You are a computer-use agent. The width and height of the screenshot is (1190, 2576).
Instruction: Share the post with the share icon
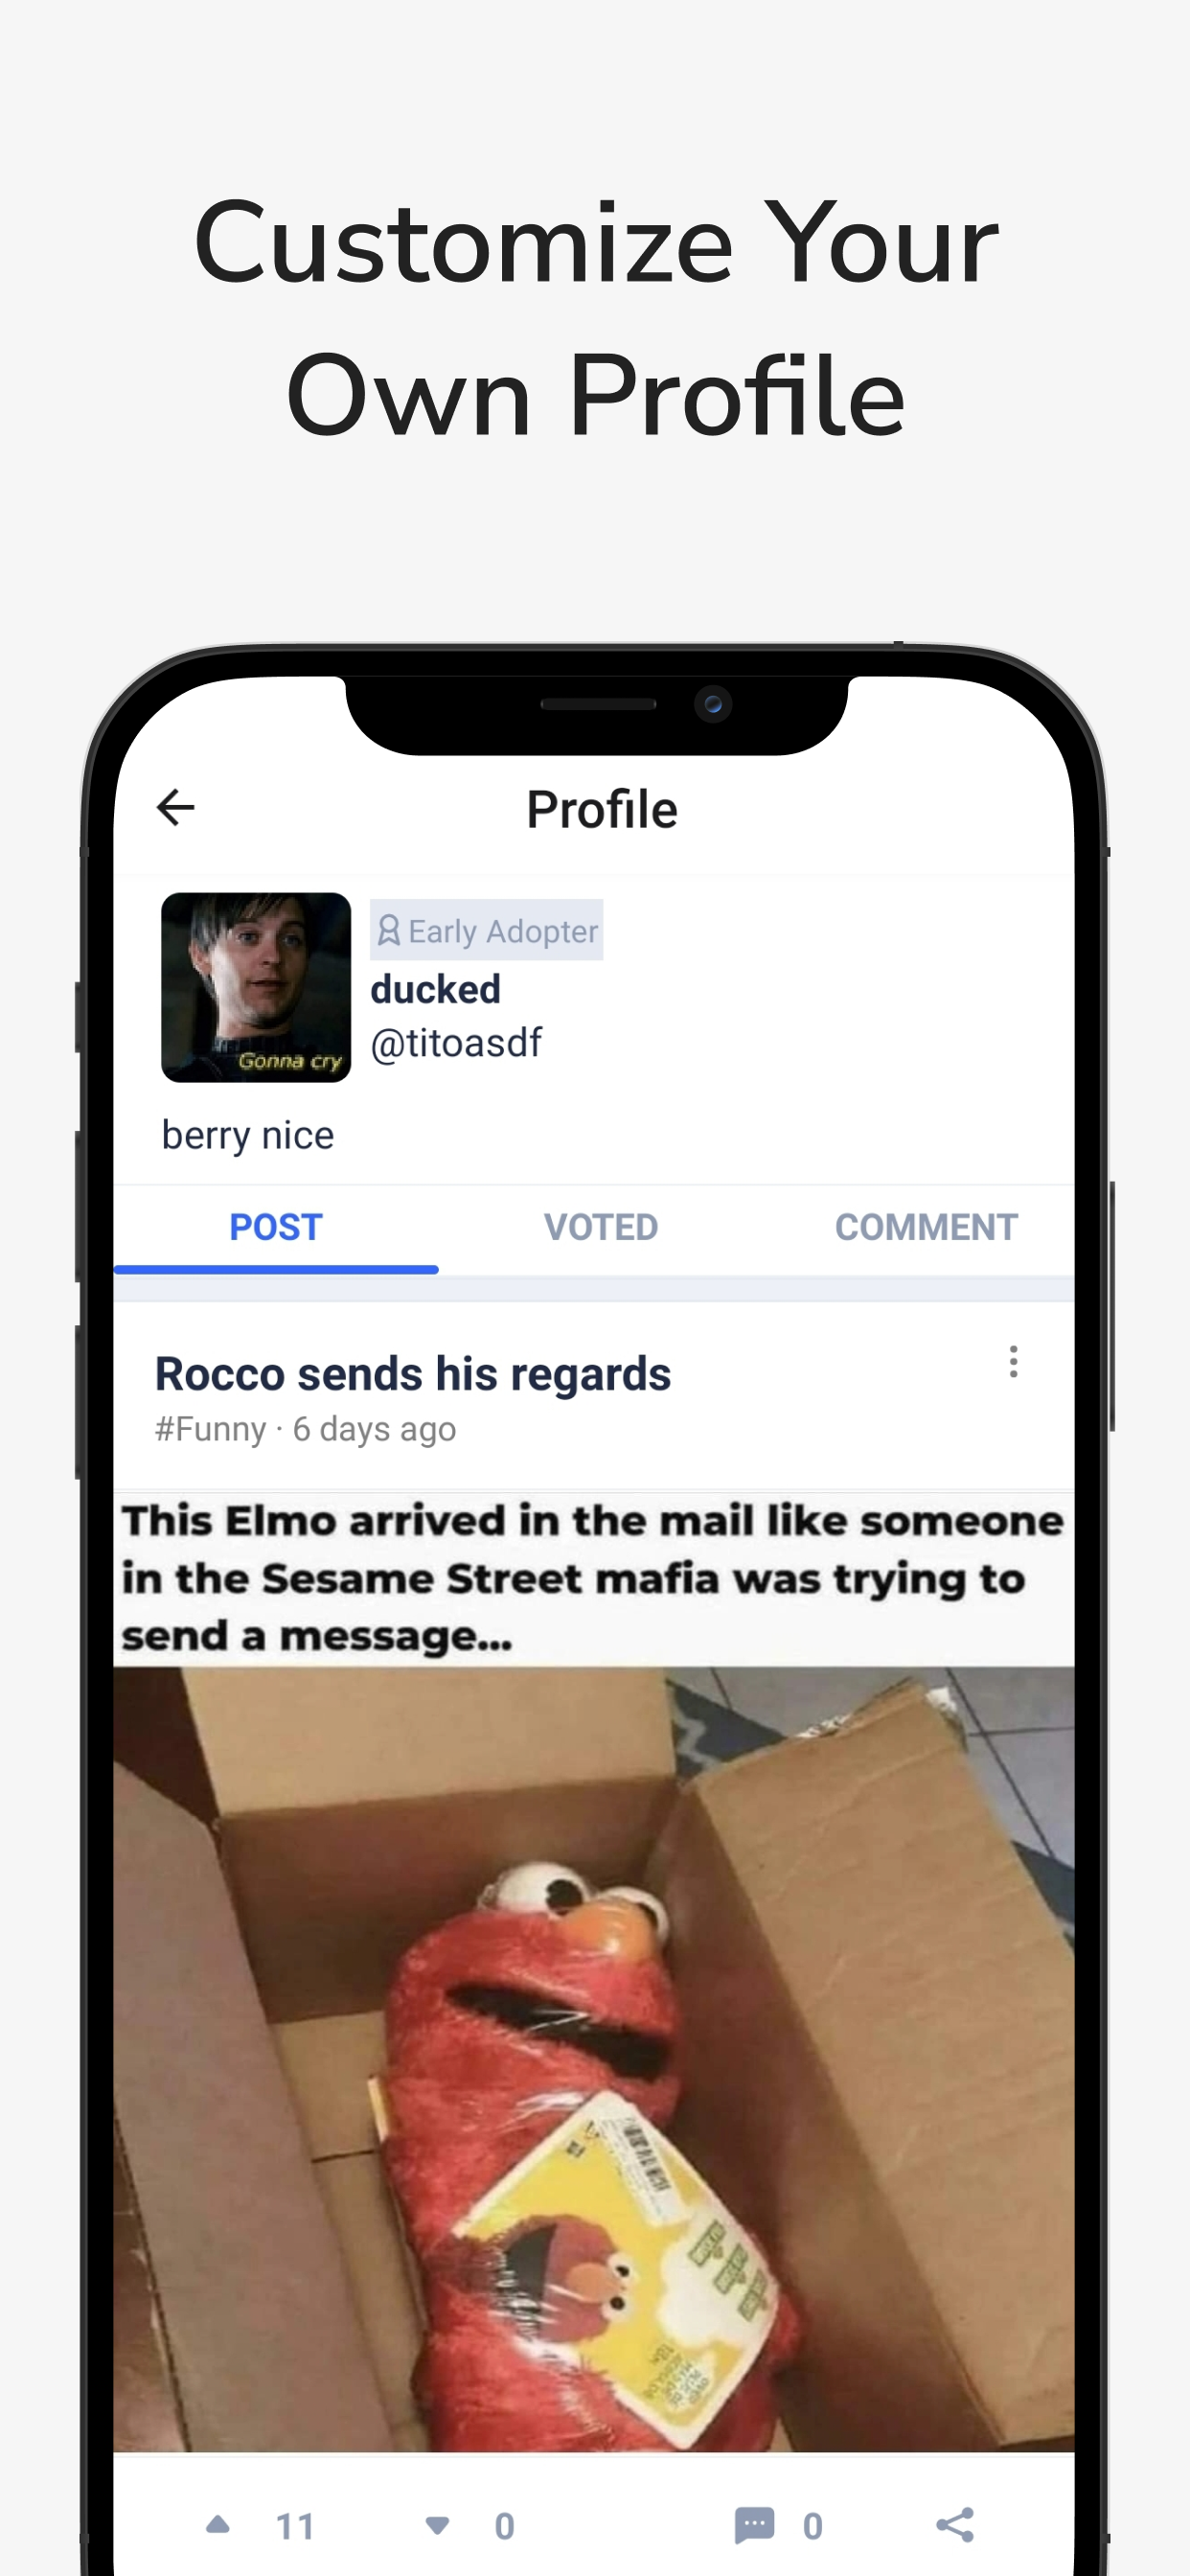(x=955, y=2525)
